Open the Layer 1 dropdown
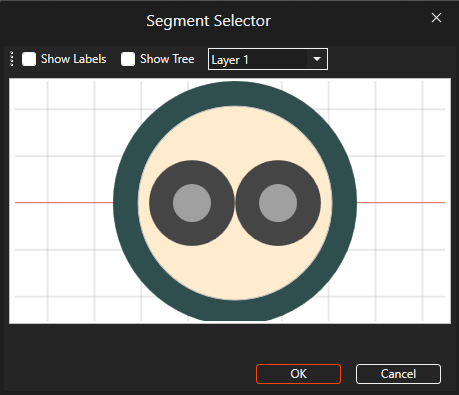459x395 pixels. pyautogui.click(x=268, y=59)
